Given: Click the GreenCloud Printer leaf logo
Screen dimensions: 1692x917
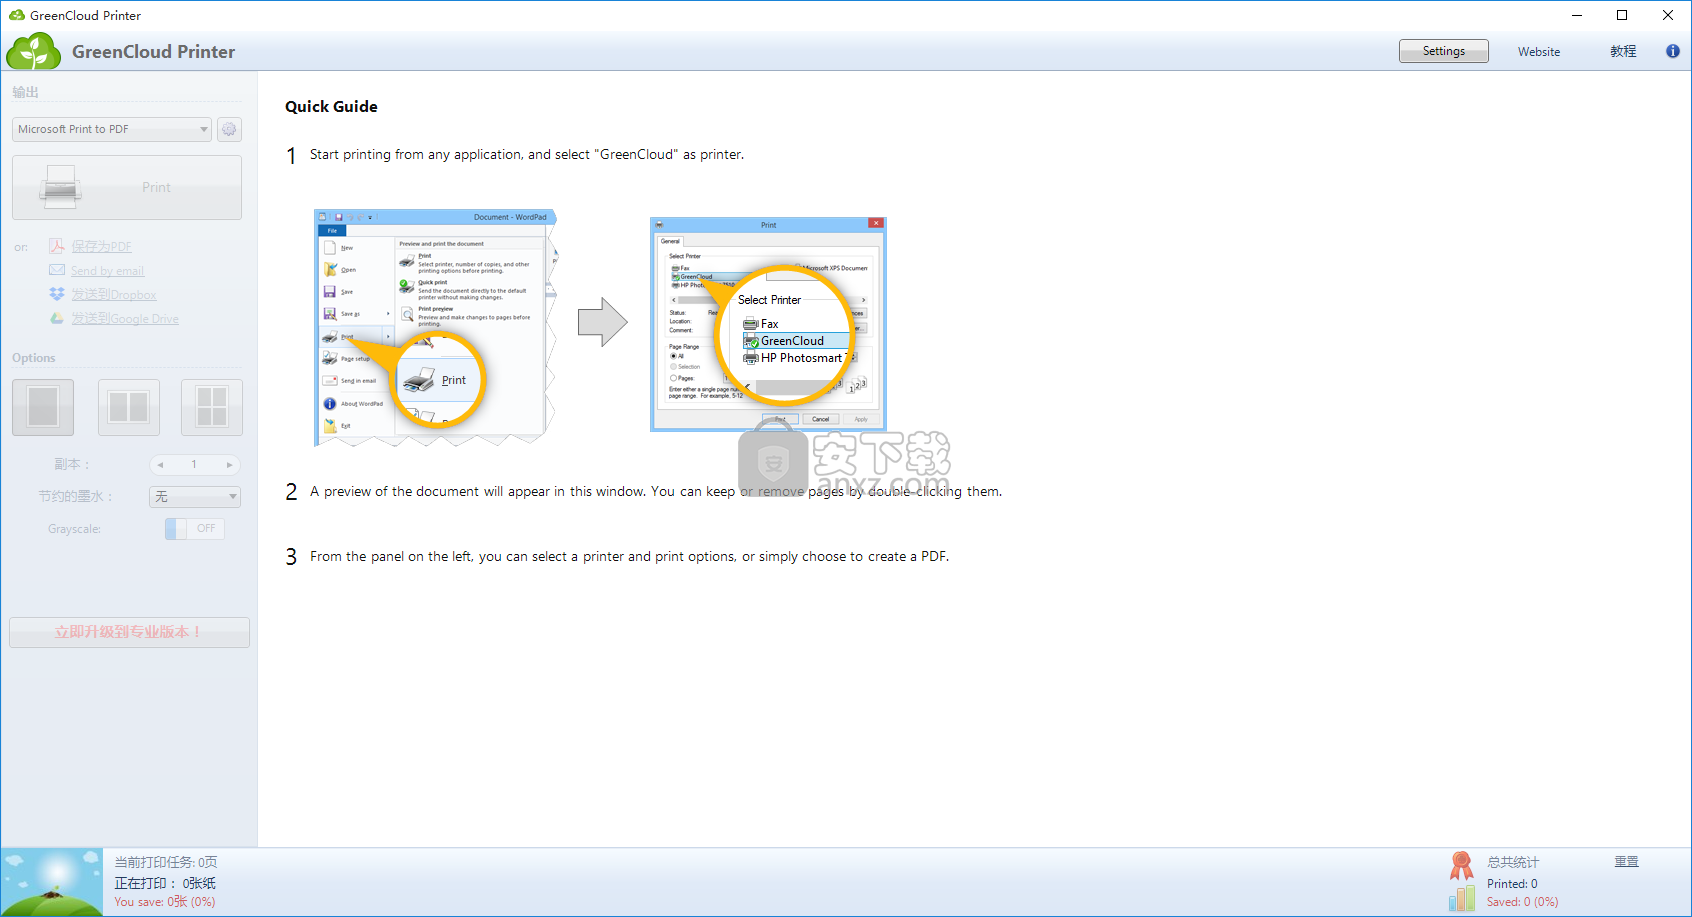Looking at the screenshot, I should pos(33,51).
